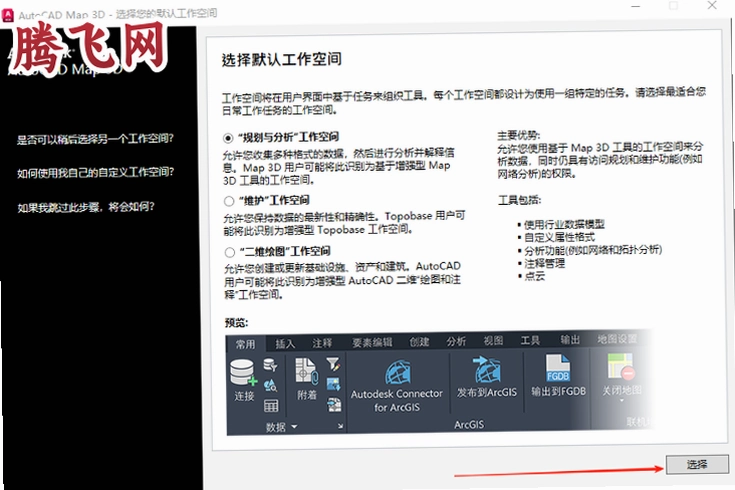
Task: Click the filtered database icon beside 连接
Action: coord(270,364)
